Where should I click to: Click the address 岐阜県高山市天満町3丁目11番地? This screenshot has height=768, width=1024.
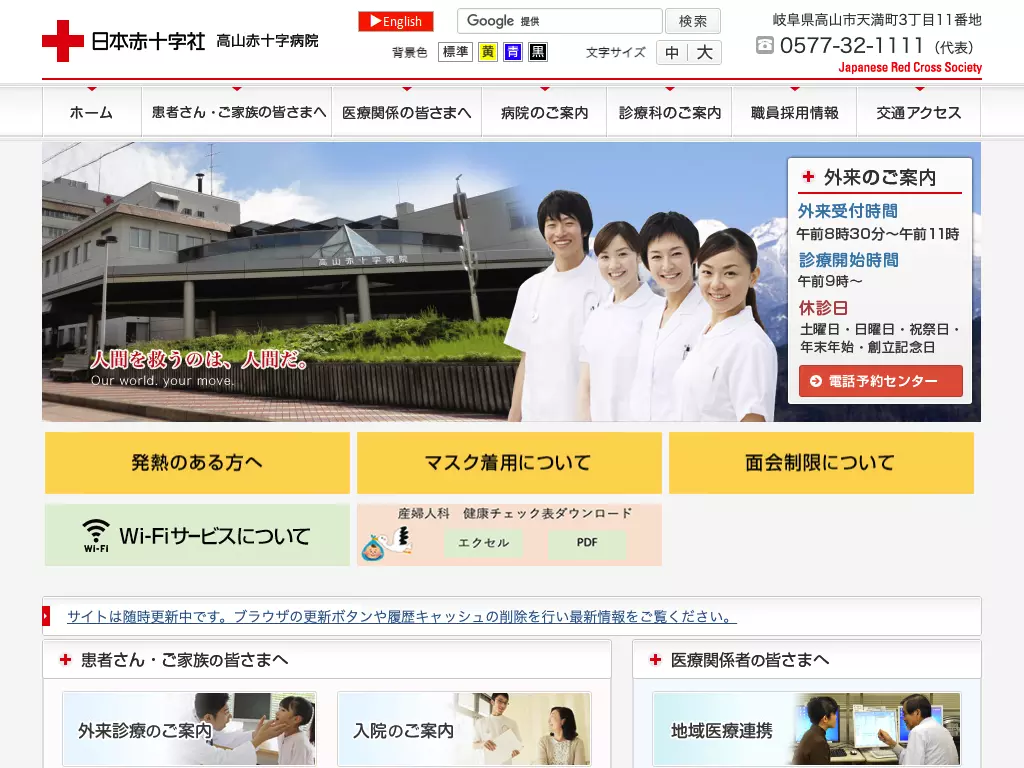pos(877,20)
